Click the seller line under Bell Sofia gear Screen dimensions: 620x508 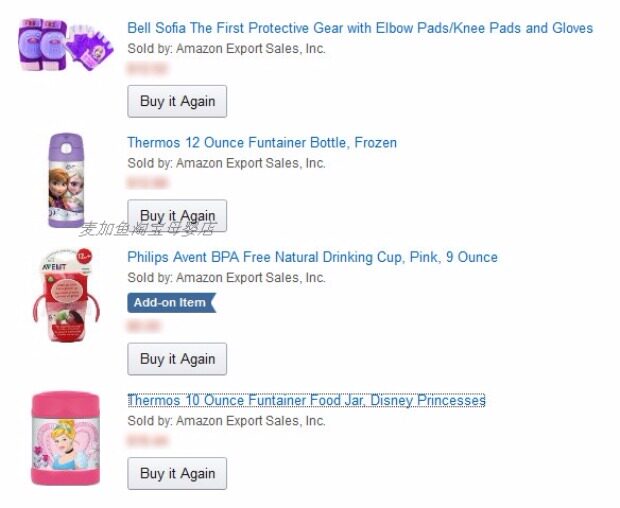tap(226, 49)
